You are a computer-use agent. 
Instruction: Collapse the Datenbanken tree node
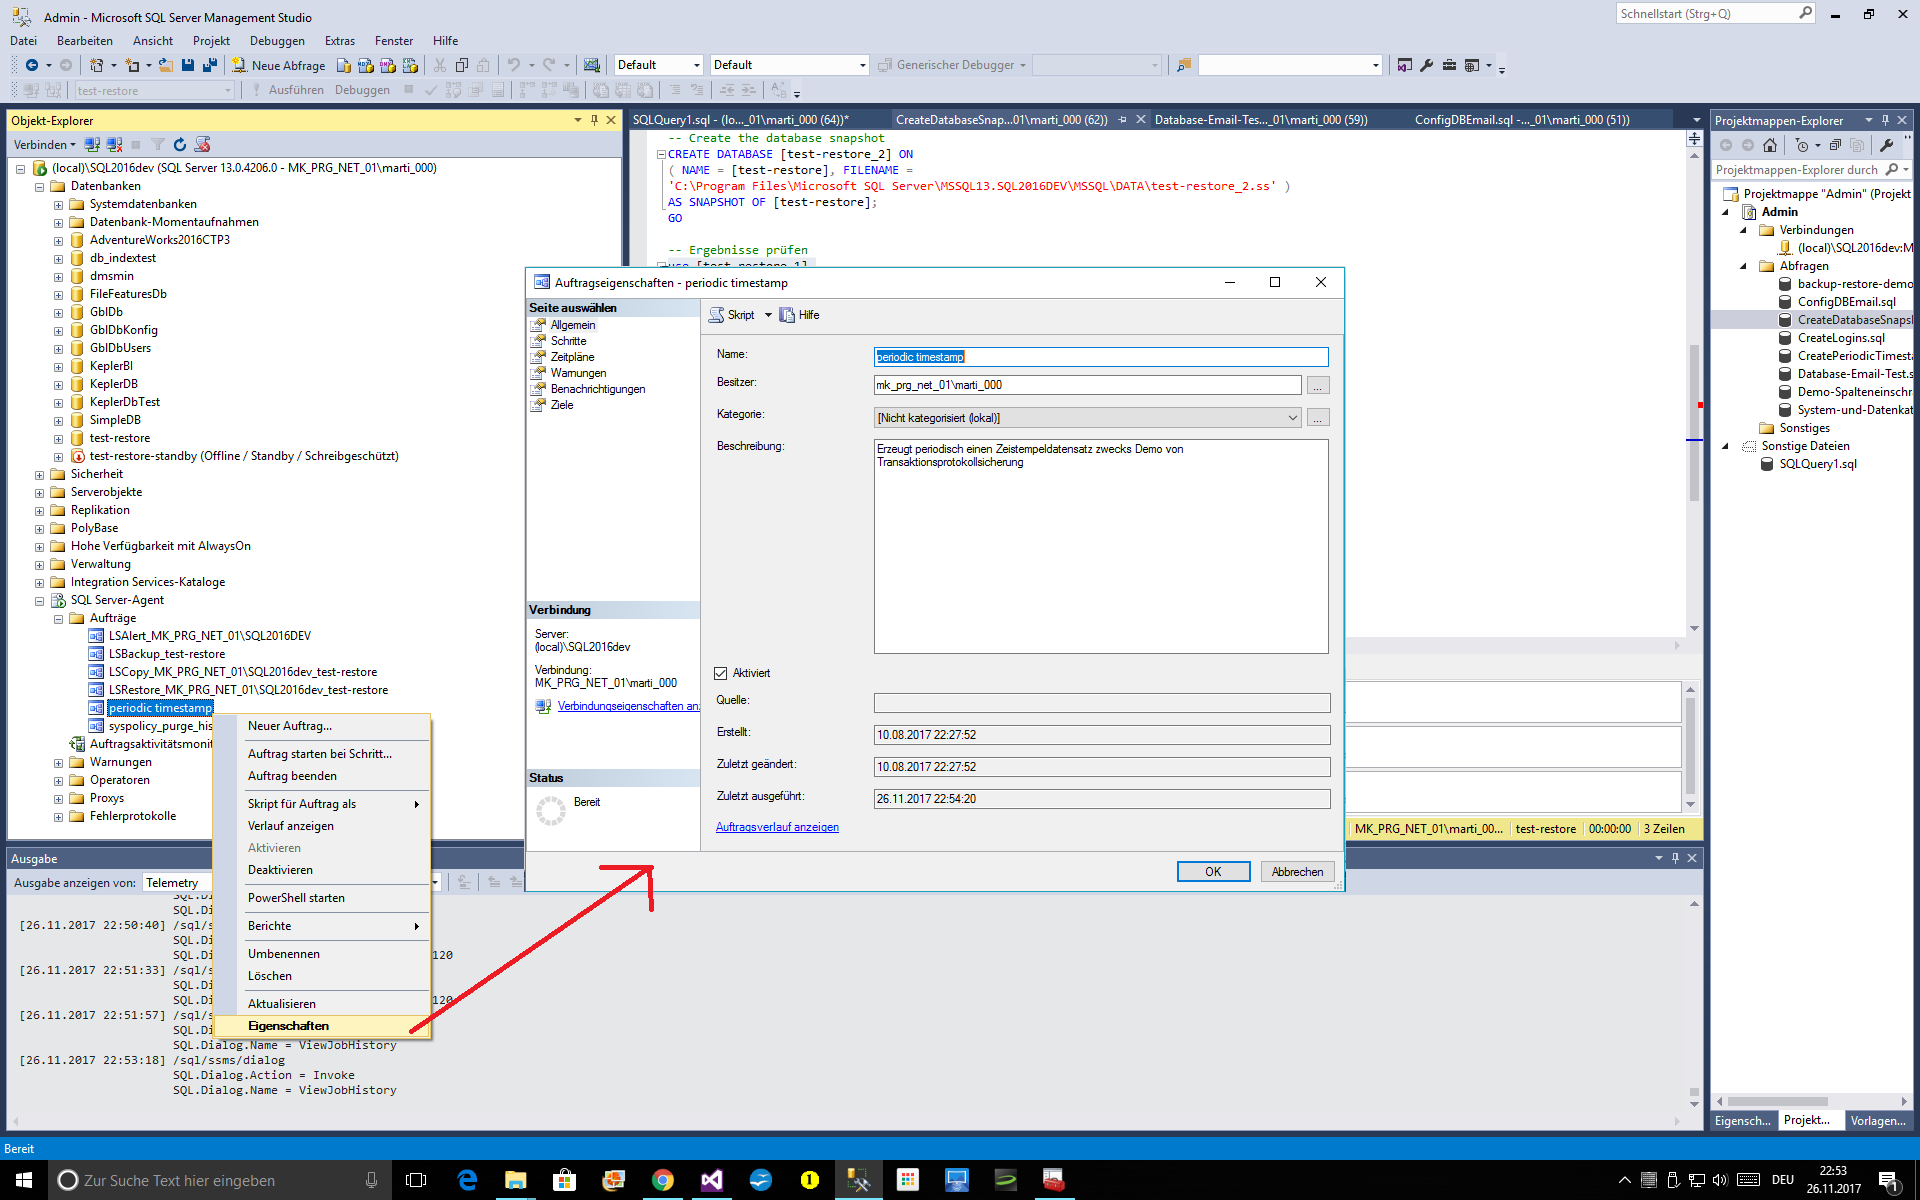tap(39, 187)
